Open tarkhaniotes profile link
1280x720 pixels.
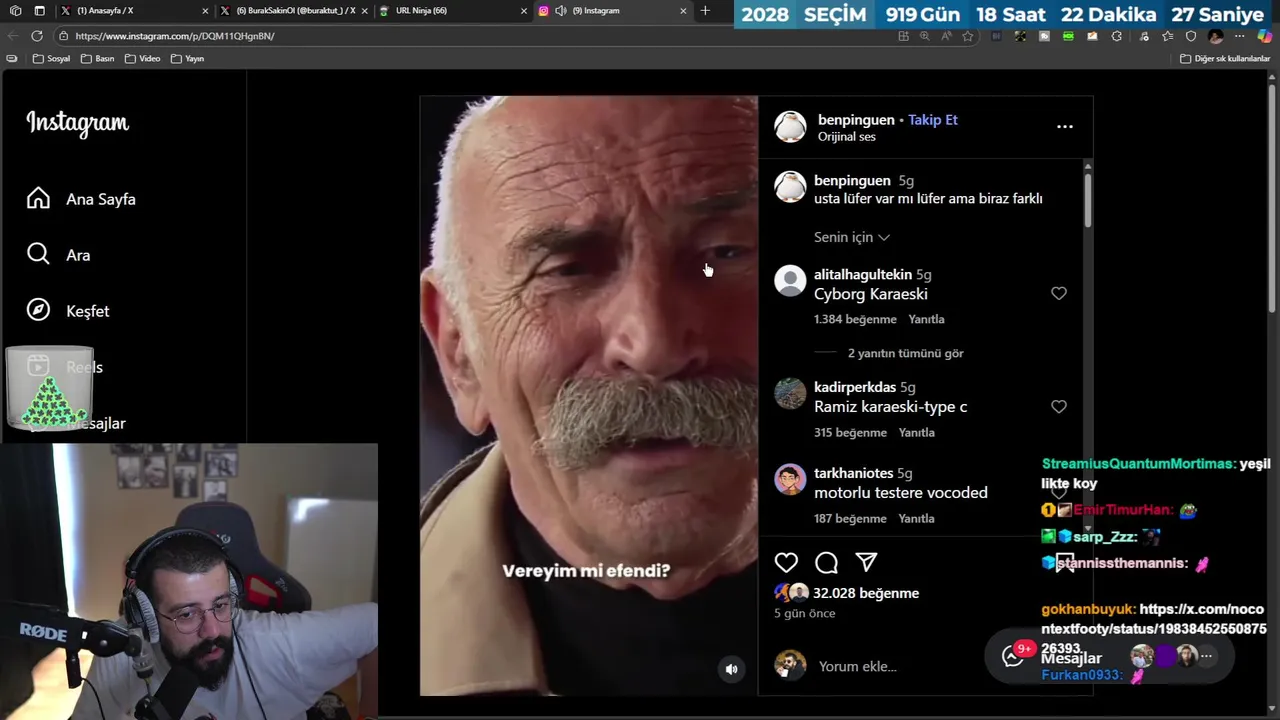(853, 473)
